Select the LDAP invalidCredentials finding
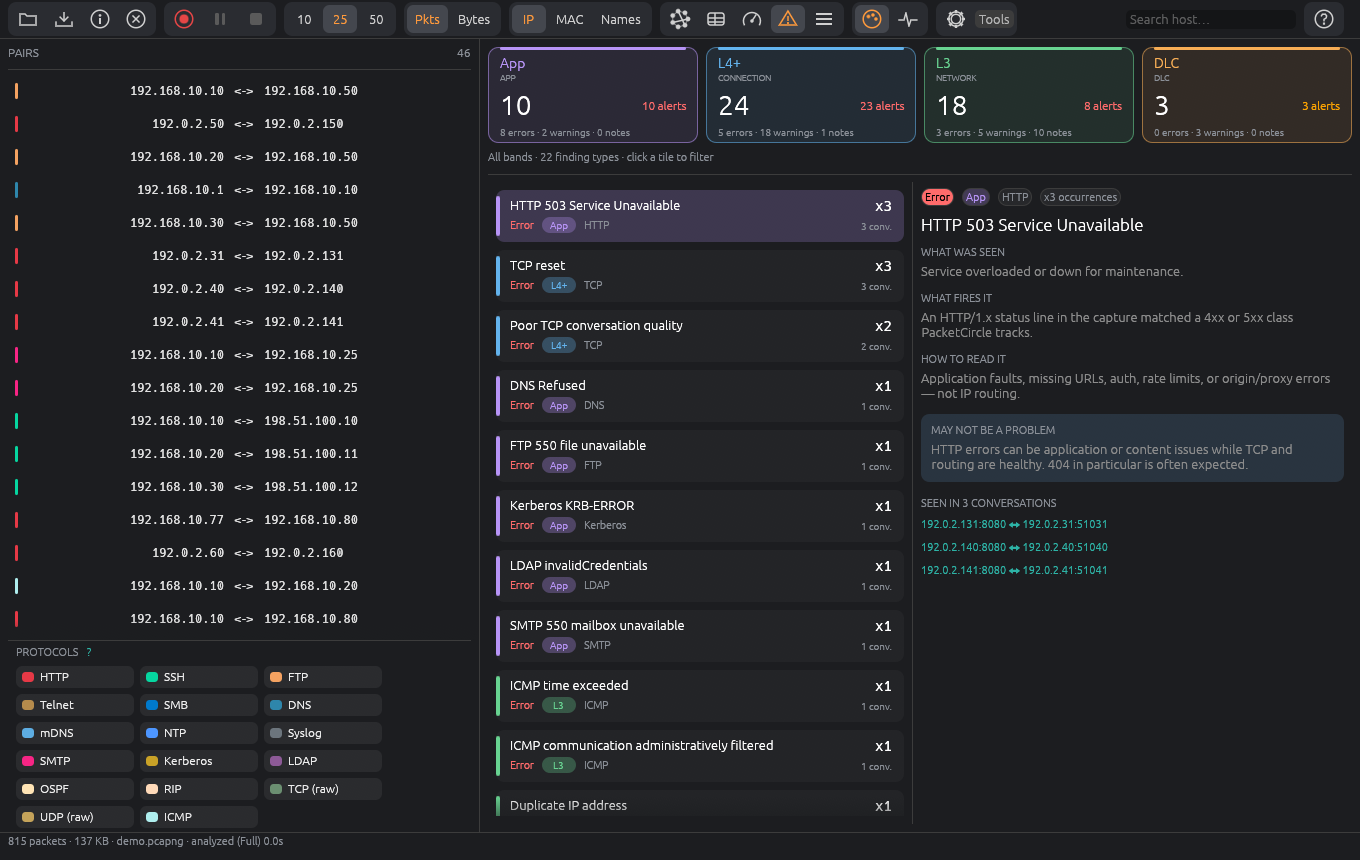 click(700, 575)
